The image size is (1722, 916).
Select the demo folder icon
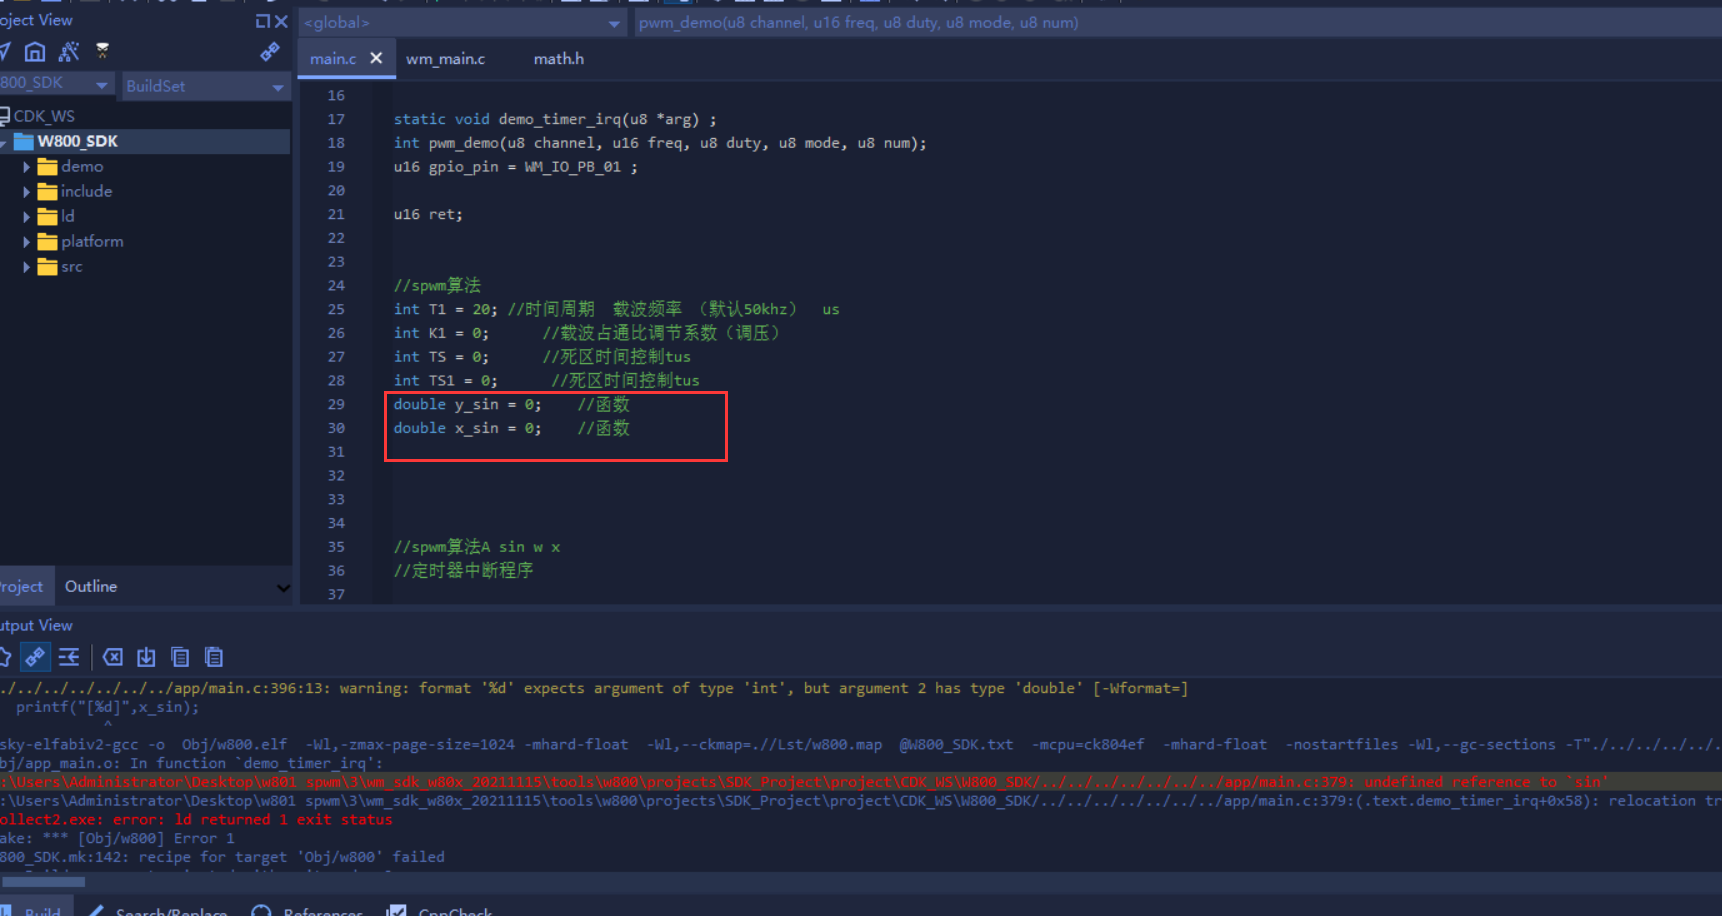pos(47,167)
